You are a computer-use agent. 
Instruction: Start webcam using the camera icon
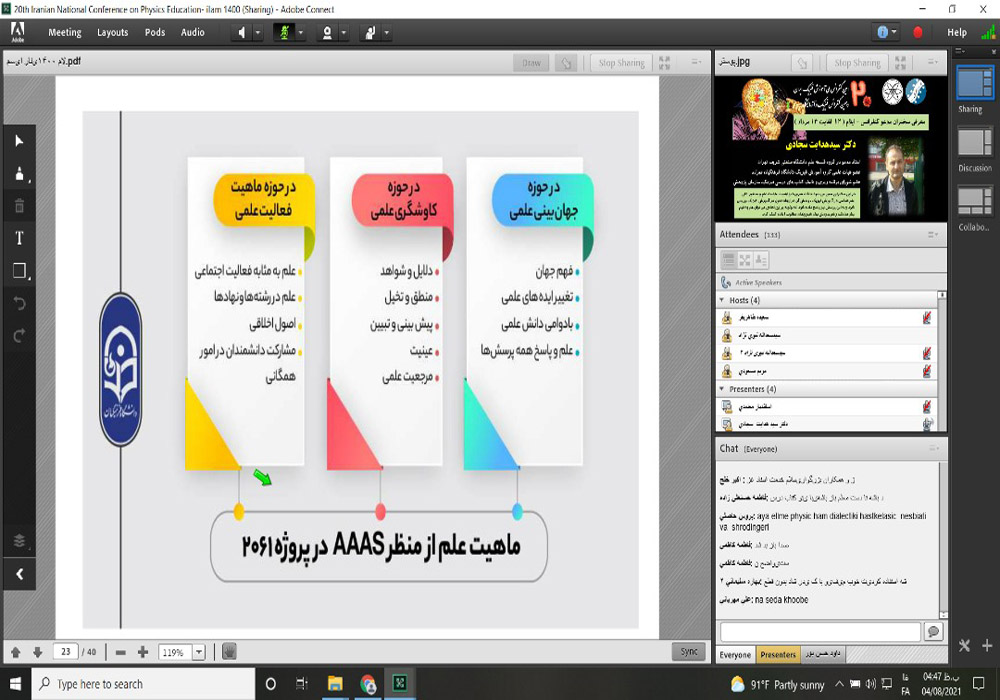[x=326, y=32]
